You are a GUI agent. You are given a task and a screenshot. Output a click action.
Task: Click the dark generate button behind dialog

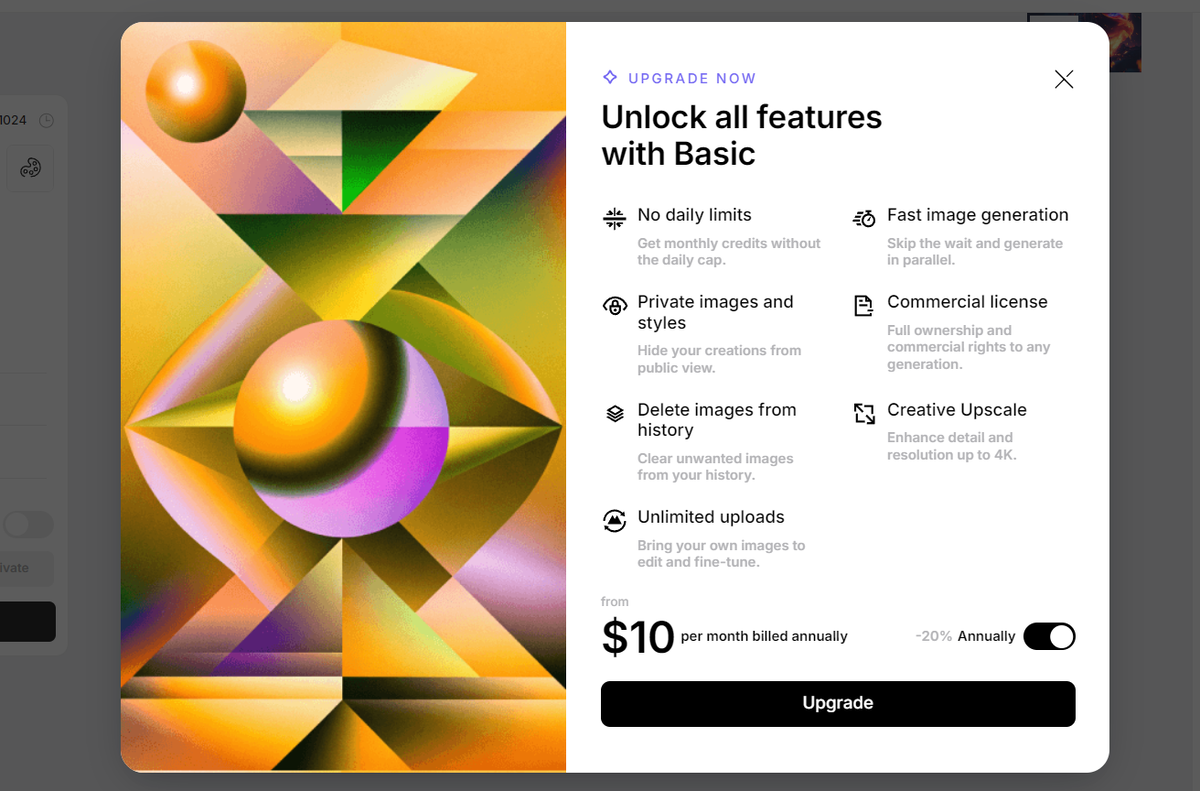pos(28,621)
